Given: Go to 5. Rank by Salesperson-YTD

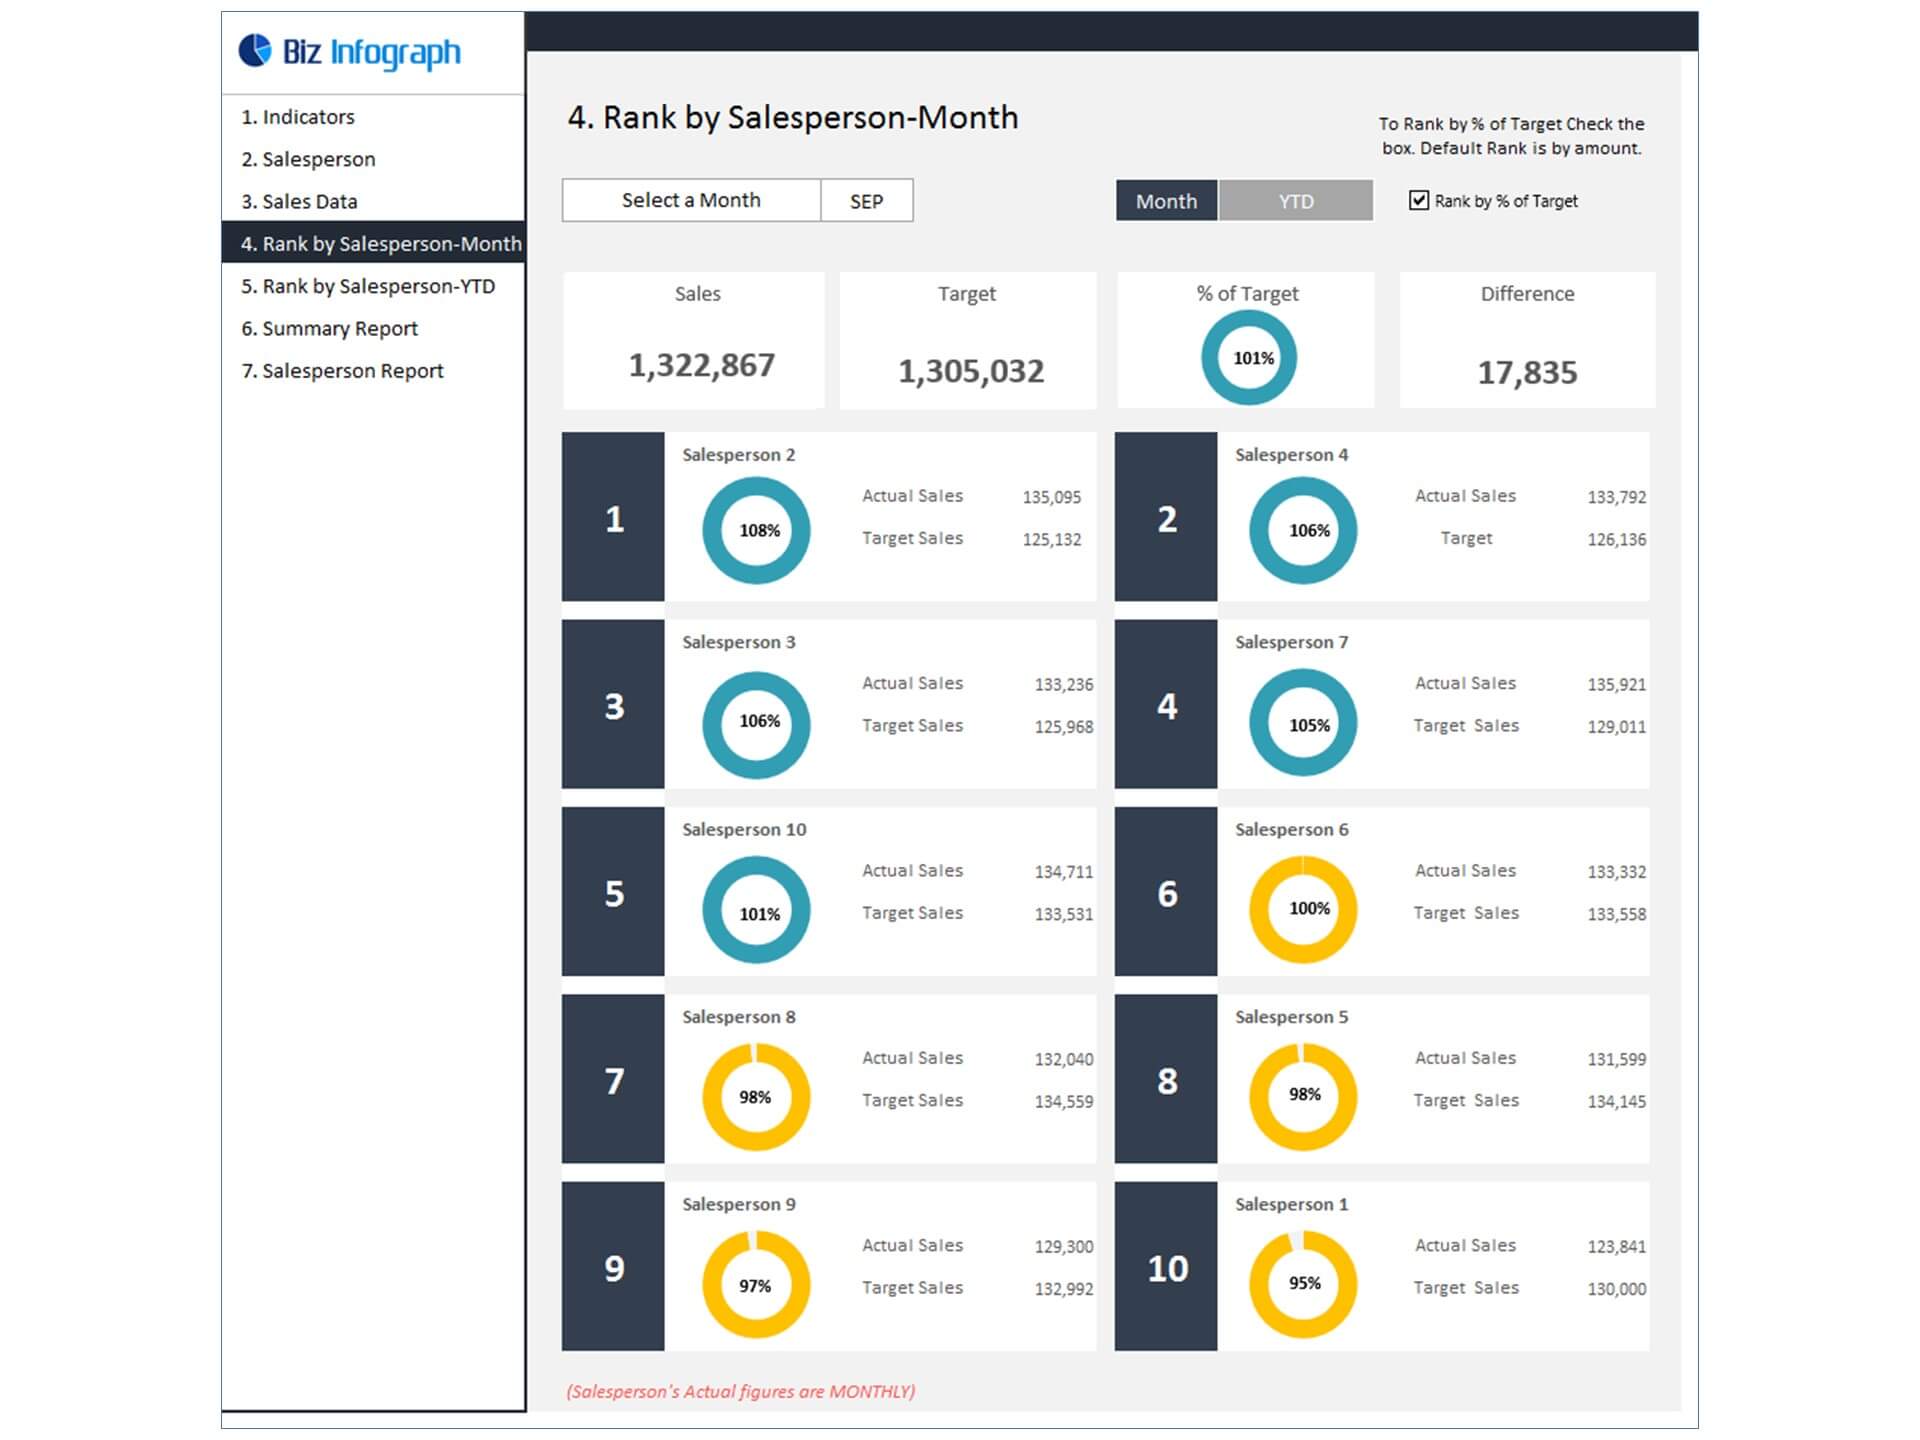Looking at the screenshot, I should coord(368,286).
